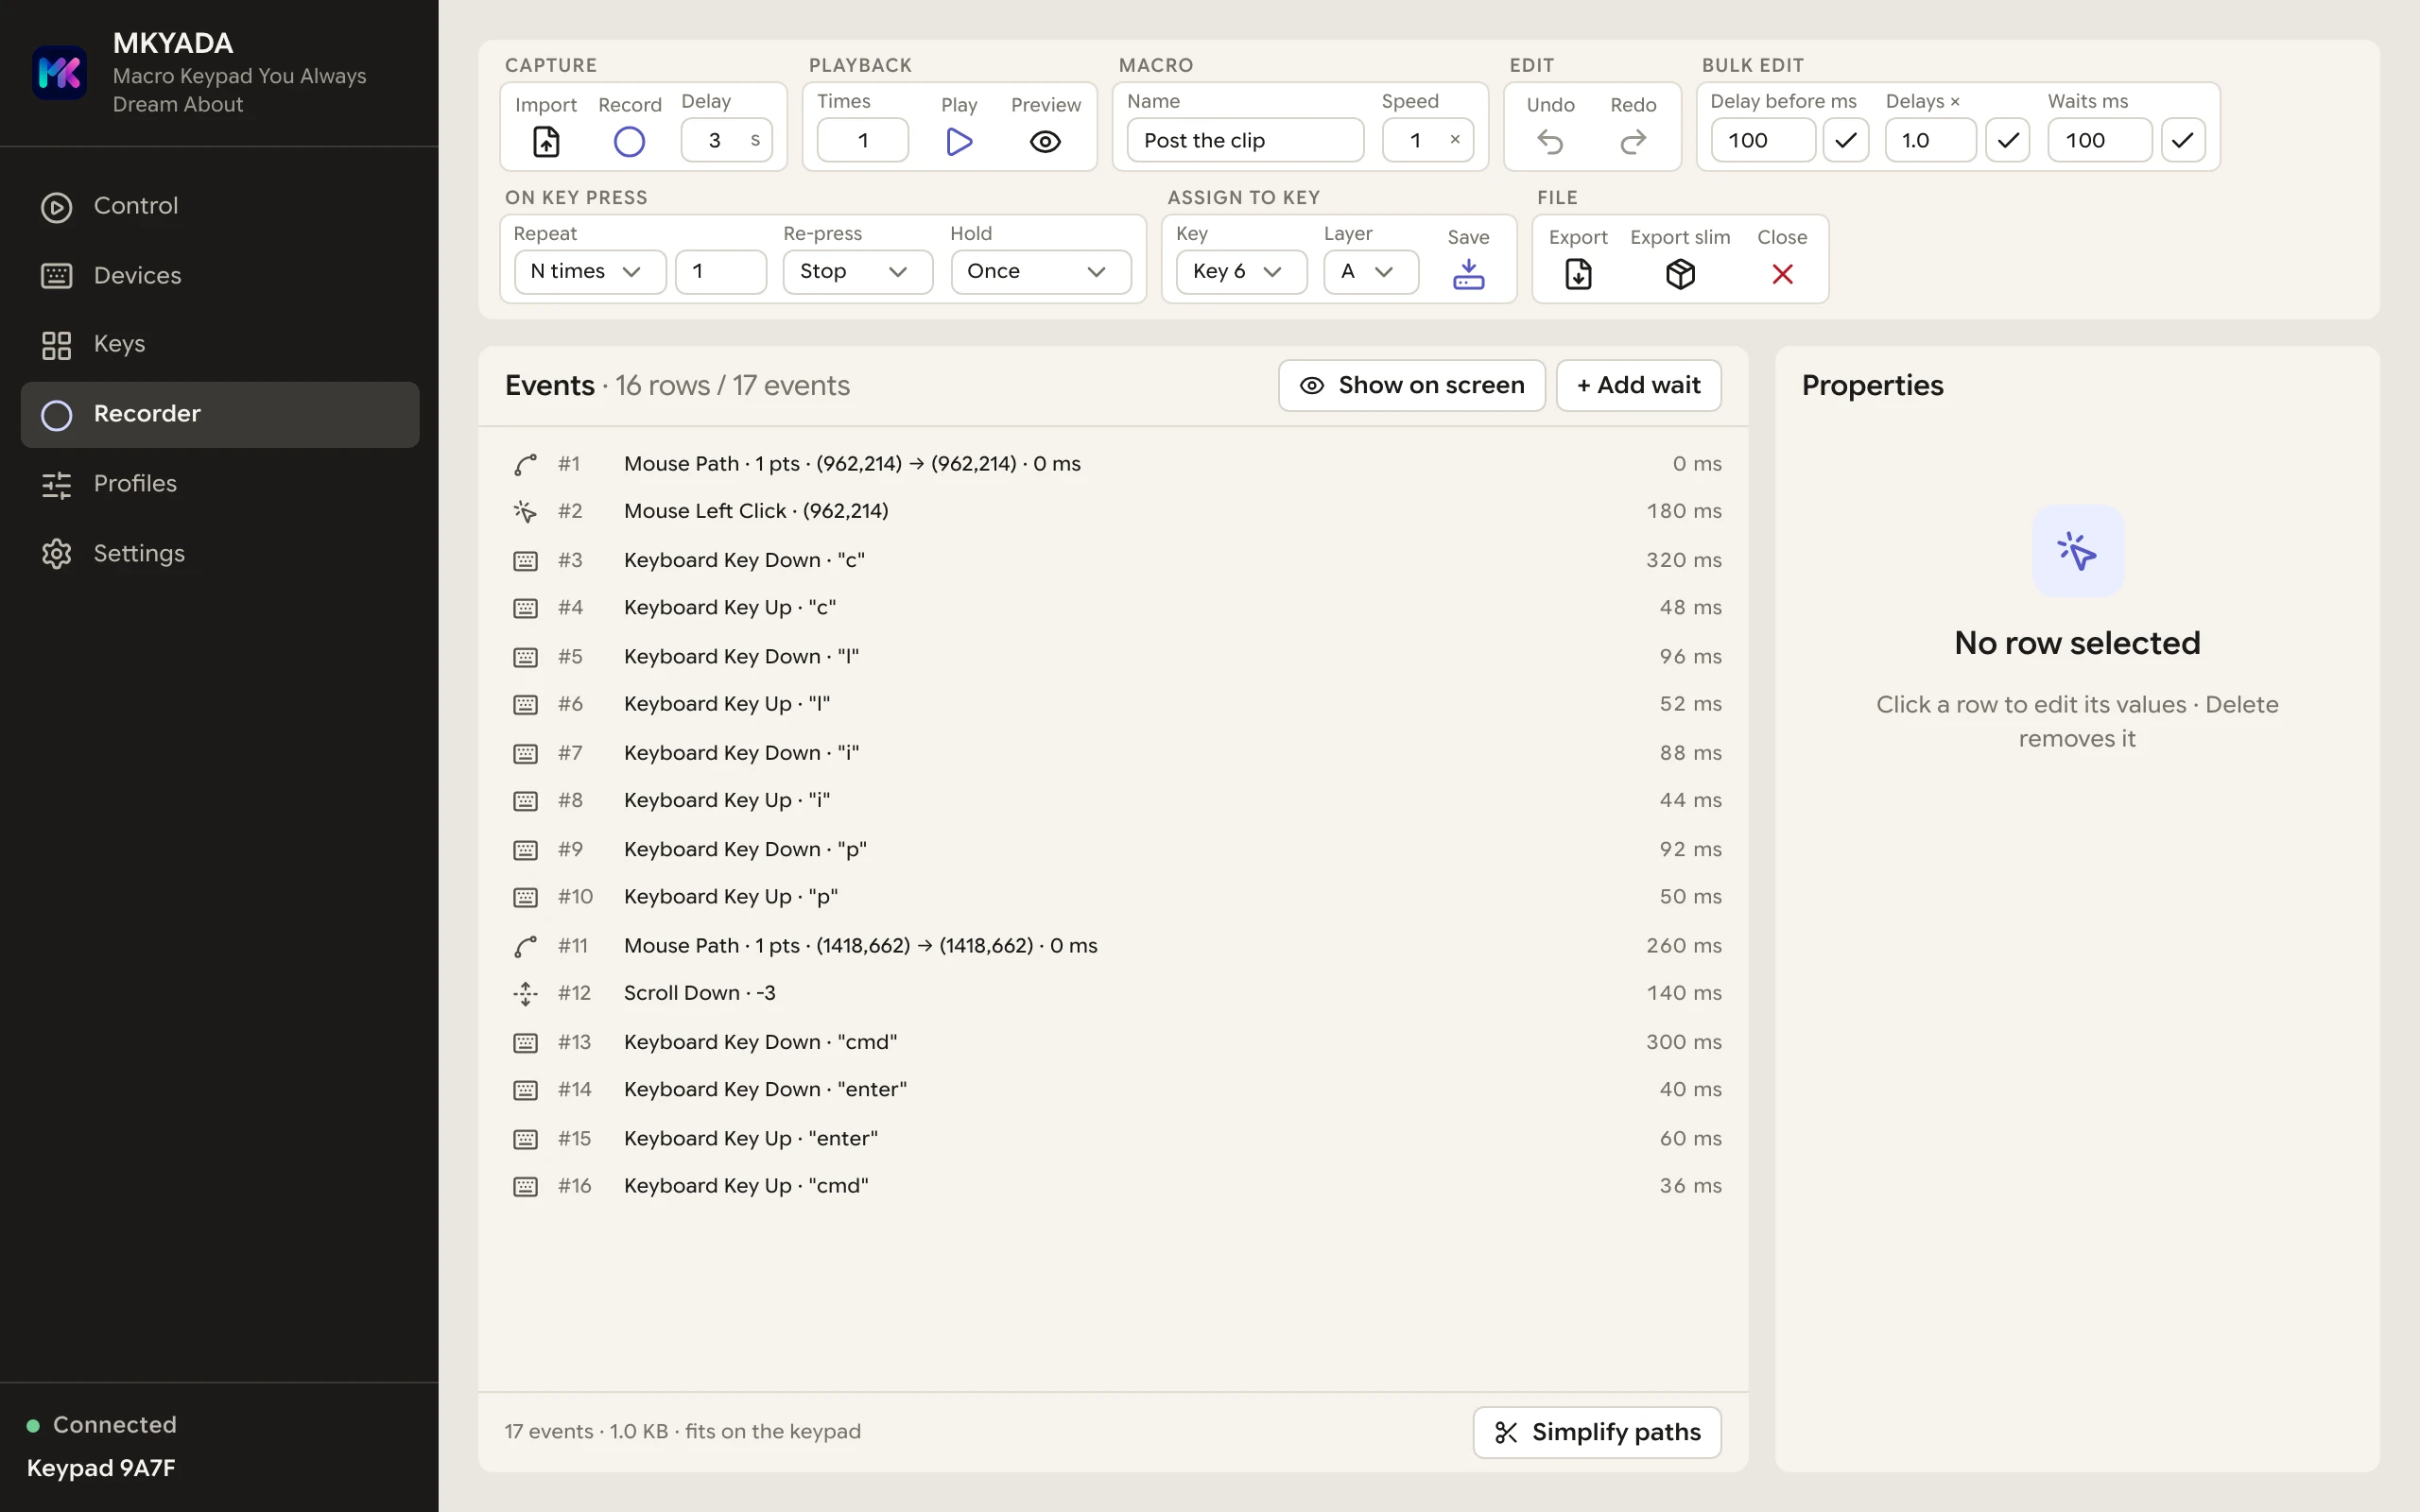Close the macro with red X
The image size is (2420, 1512).
1782,274
